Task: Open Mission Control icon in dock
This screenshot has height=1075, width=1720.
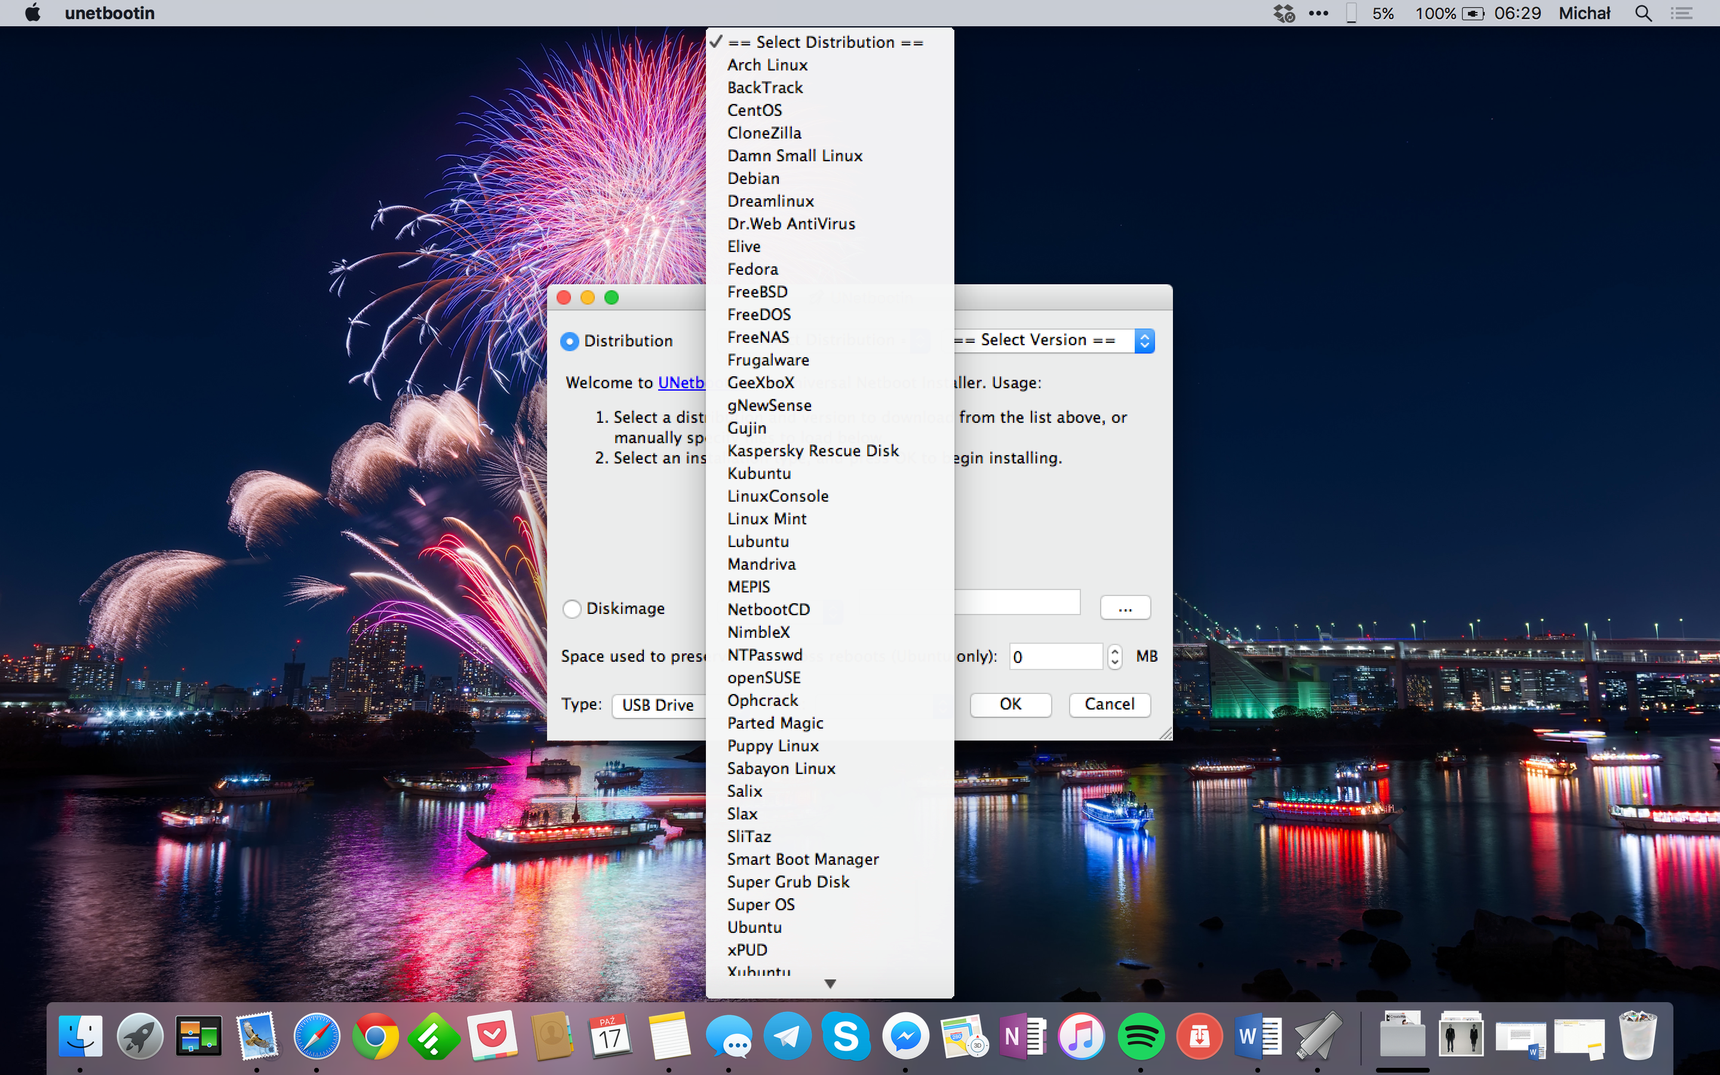Action: [198, 1036]
